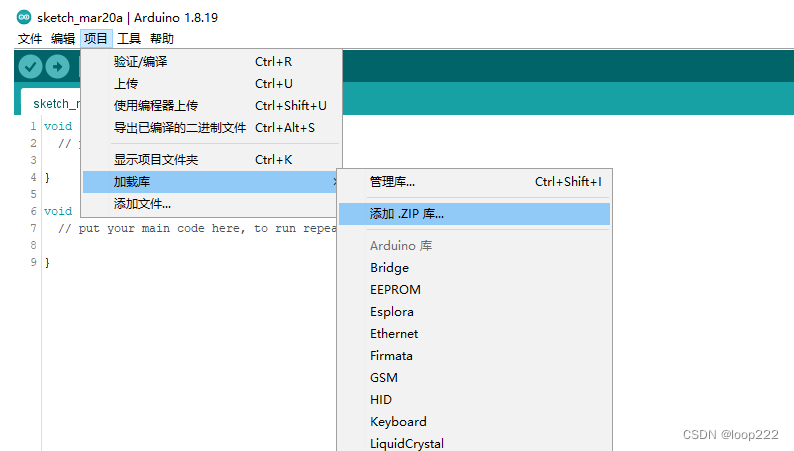Include the Firmata library
Viewport: 794px width, 451px height.
click(474, 356)
